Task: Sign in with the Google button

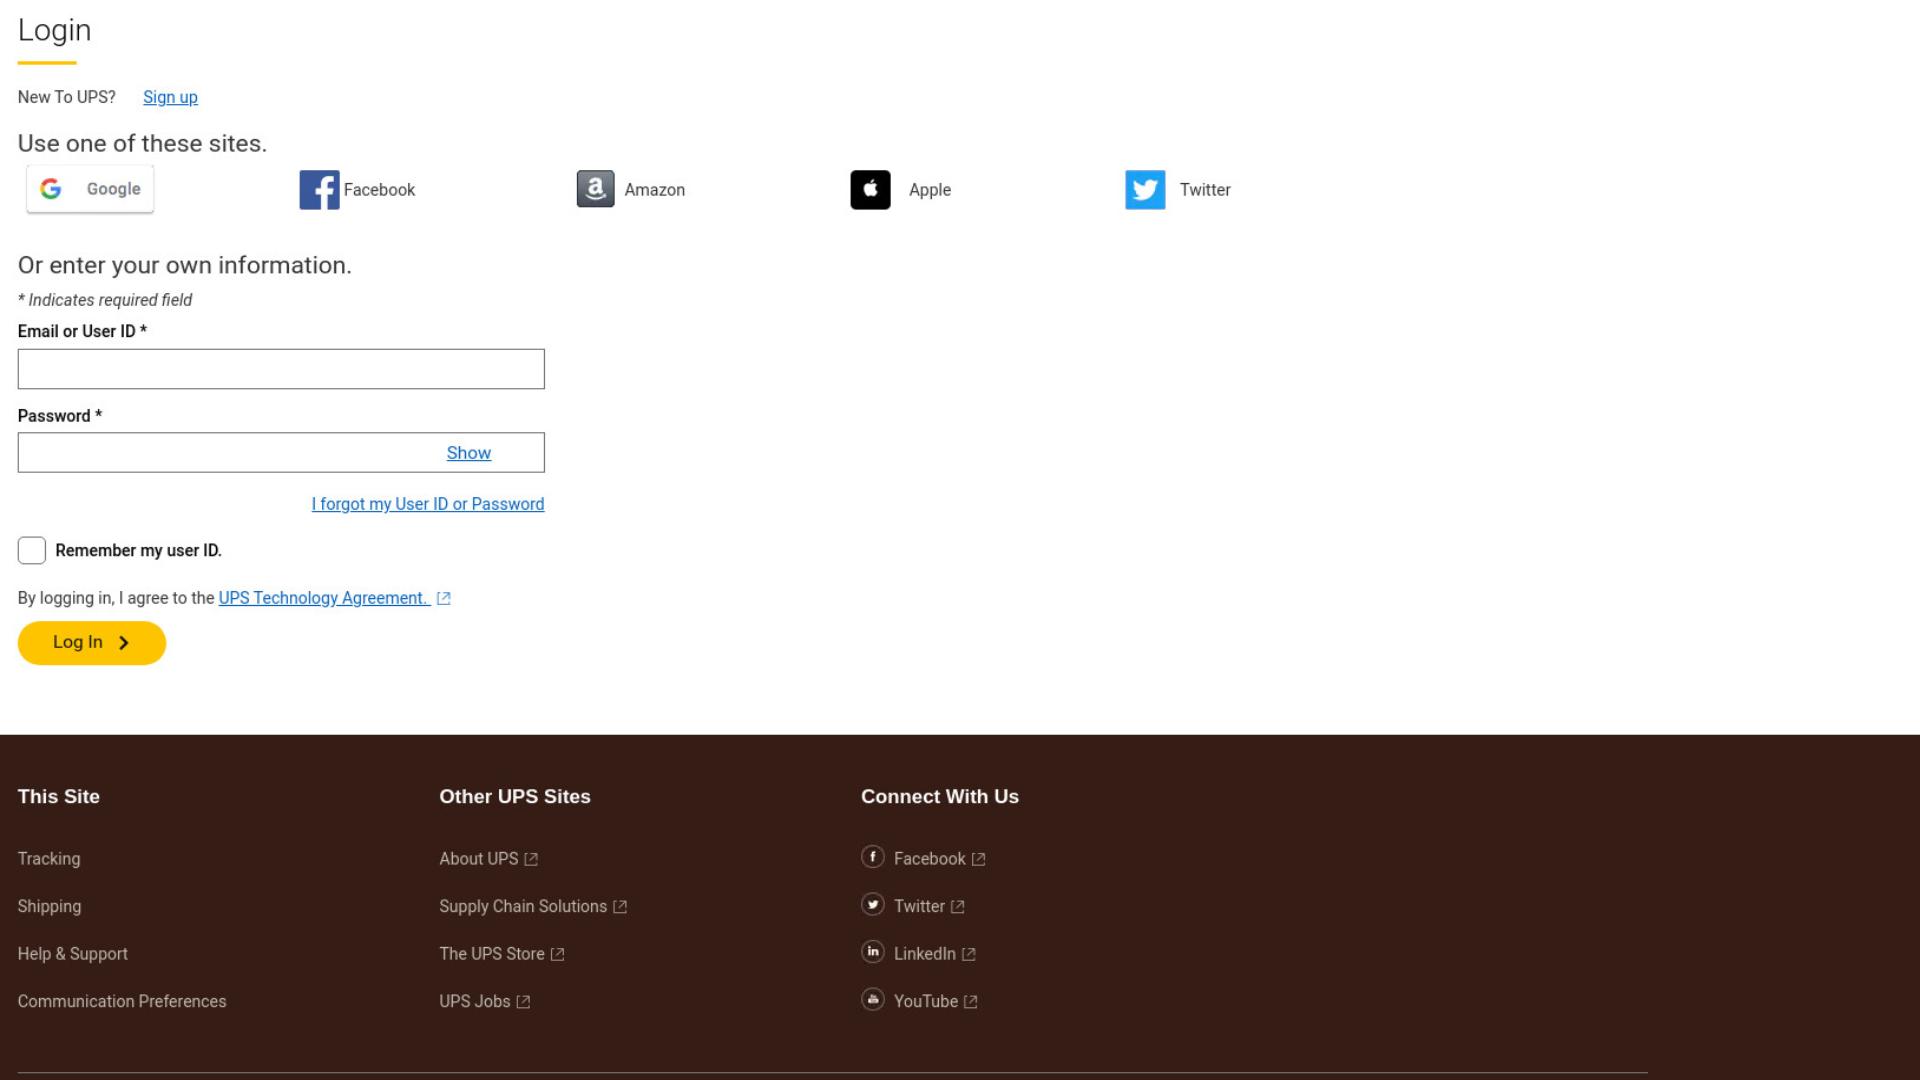Action: 90,189
